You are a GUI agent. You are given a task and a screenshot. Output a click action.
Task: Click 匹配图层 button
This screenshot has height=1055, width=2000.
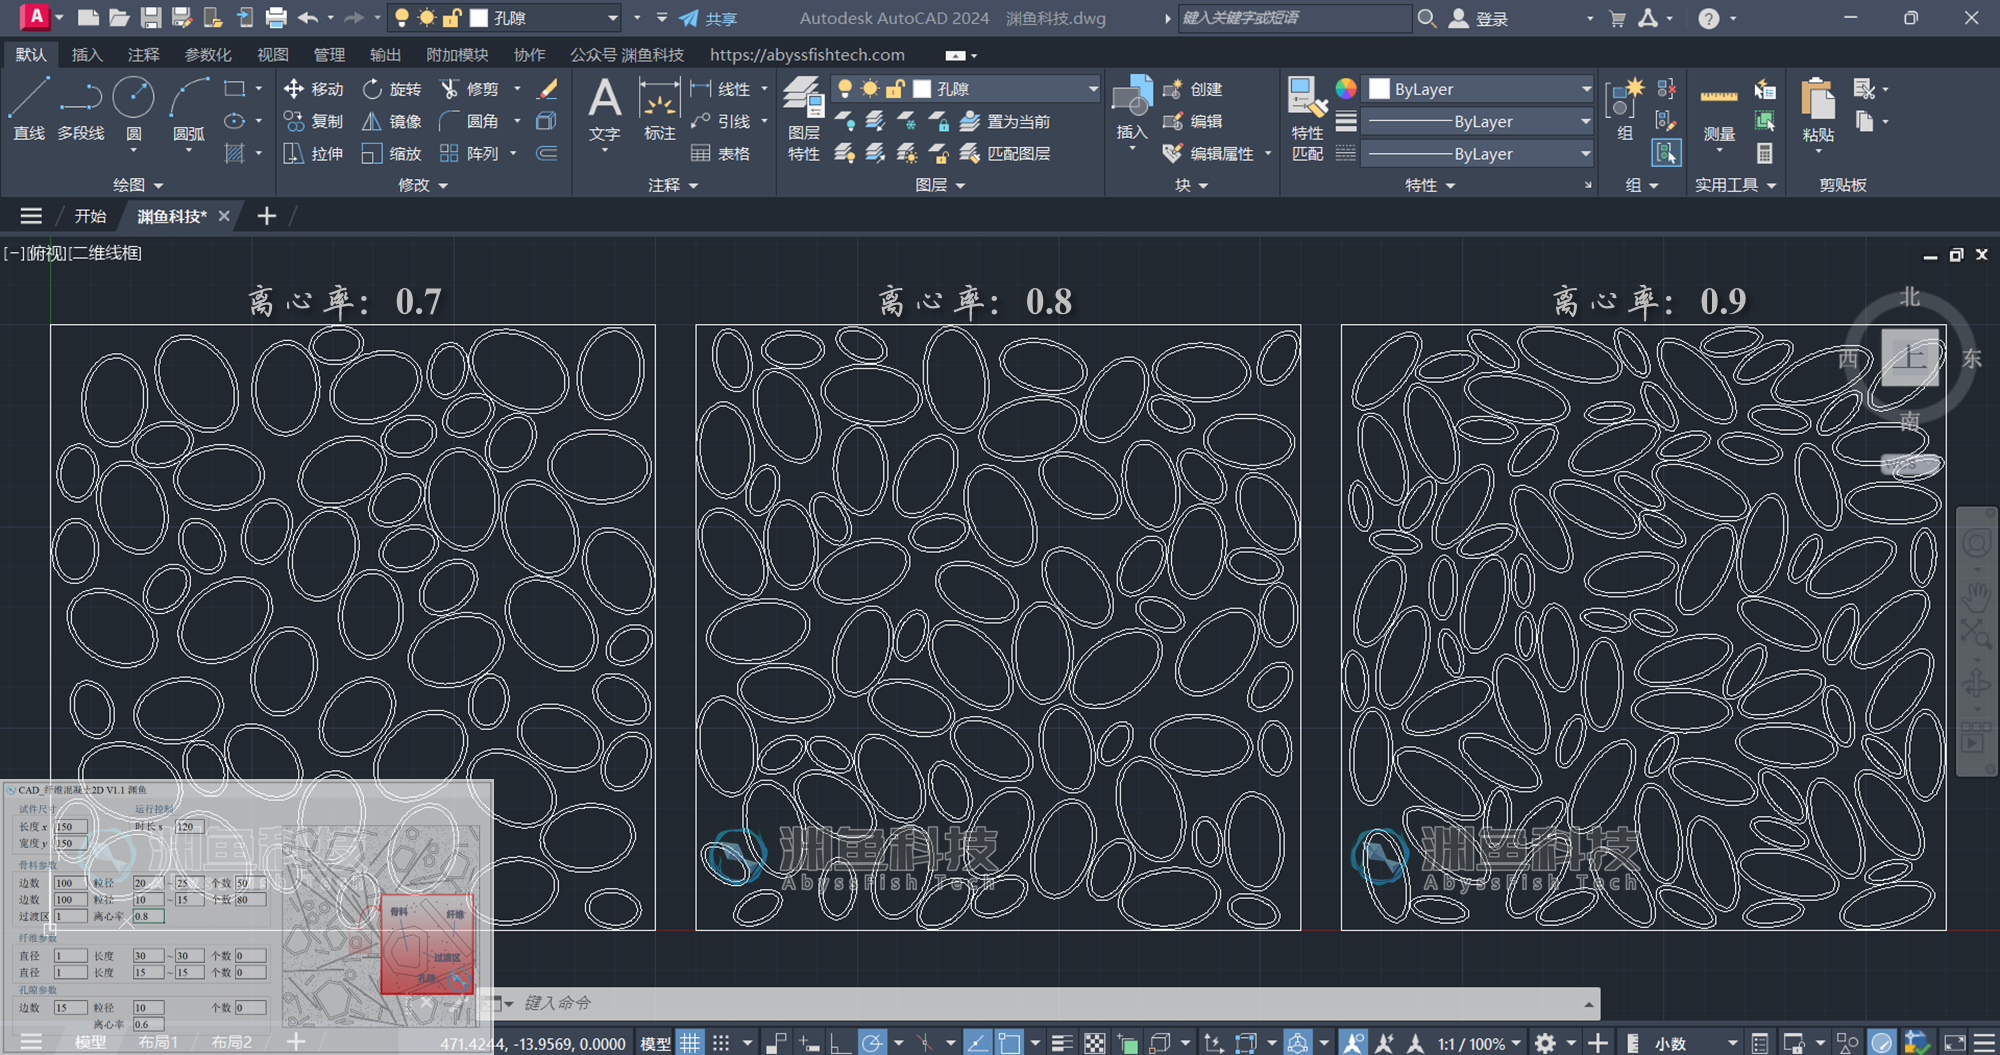[x=1005, y=153]
